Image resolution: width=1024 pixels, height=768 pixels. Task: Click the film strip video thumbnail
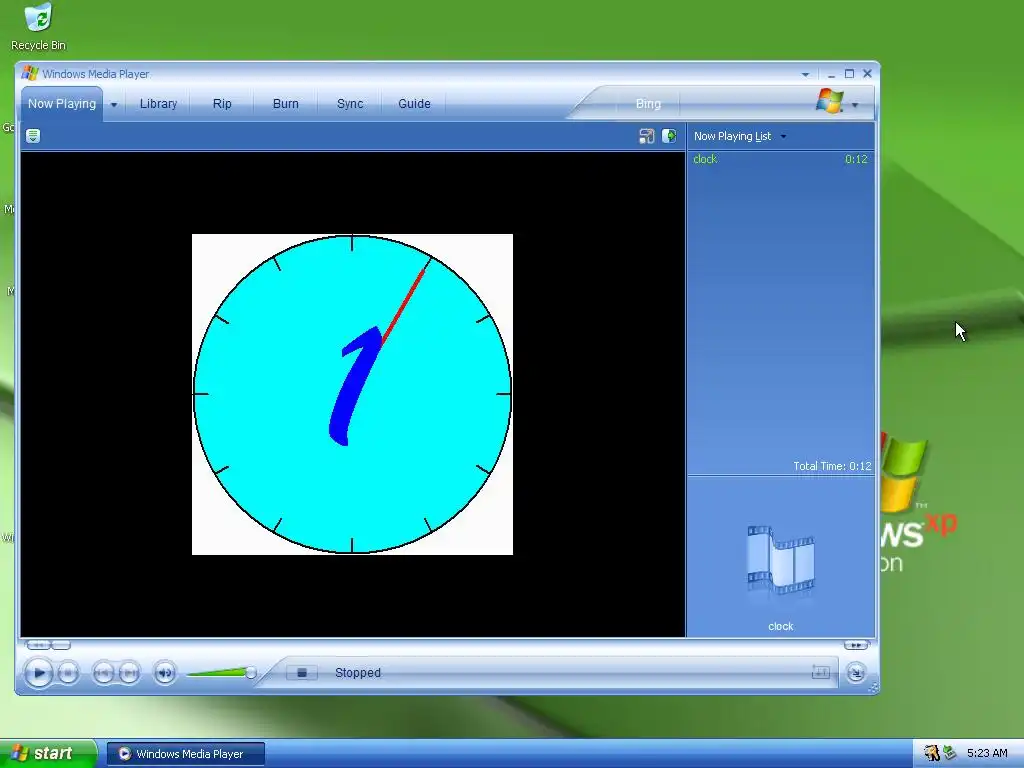pyautogui.click(x=780, y=560)
